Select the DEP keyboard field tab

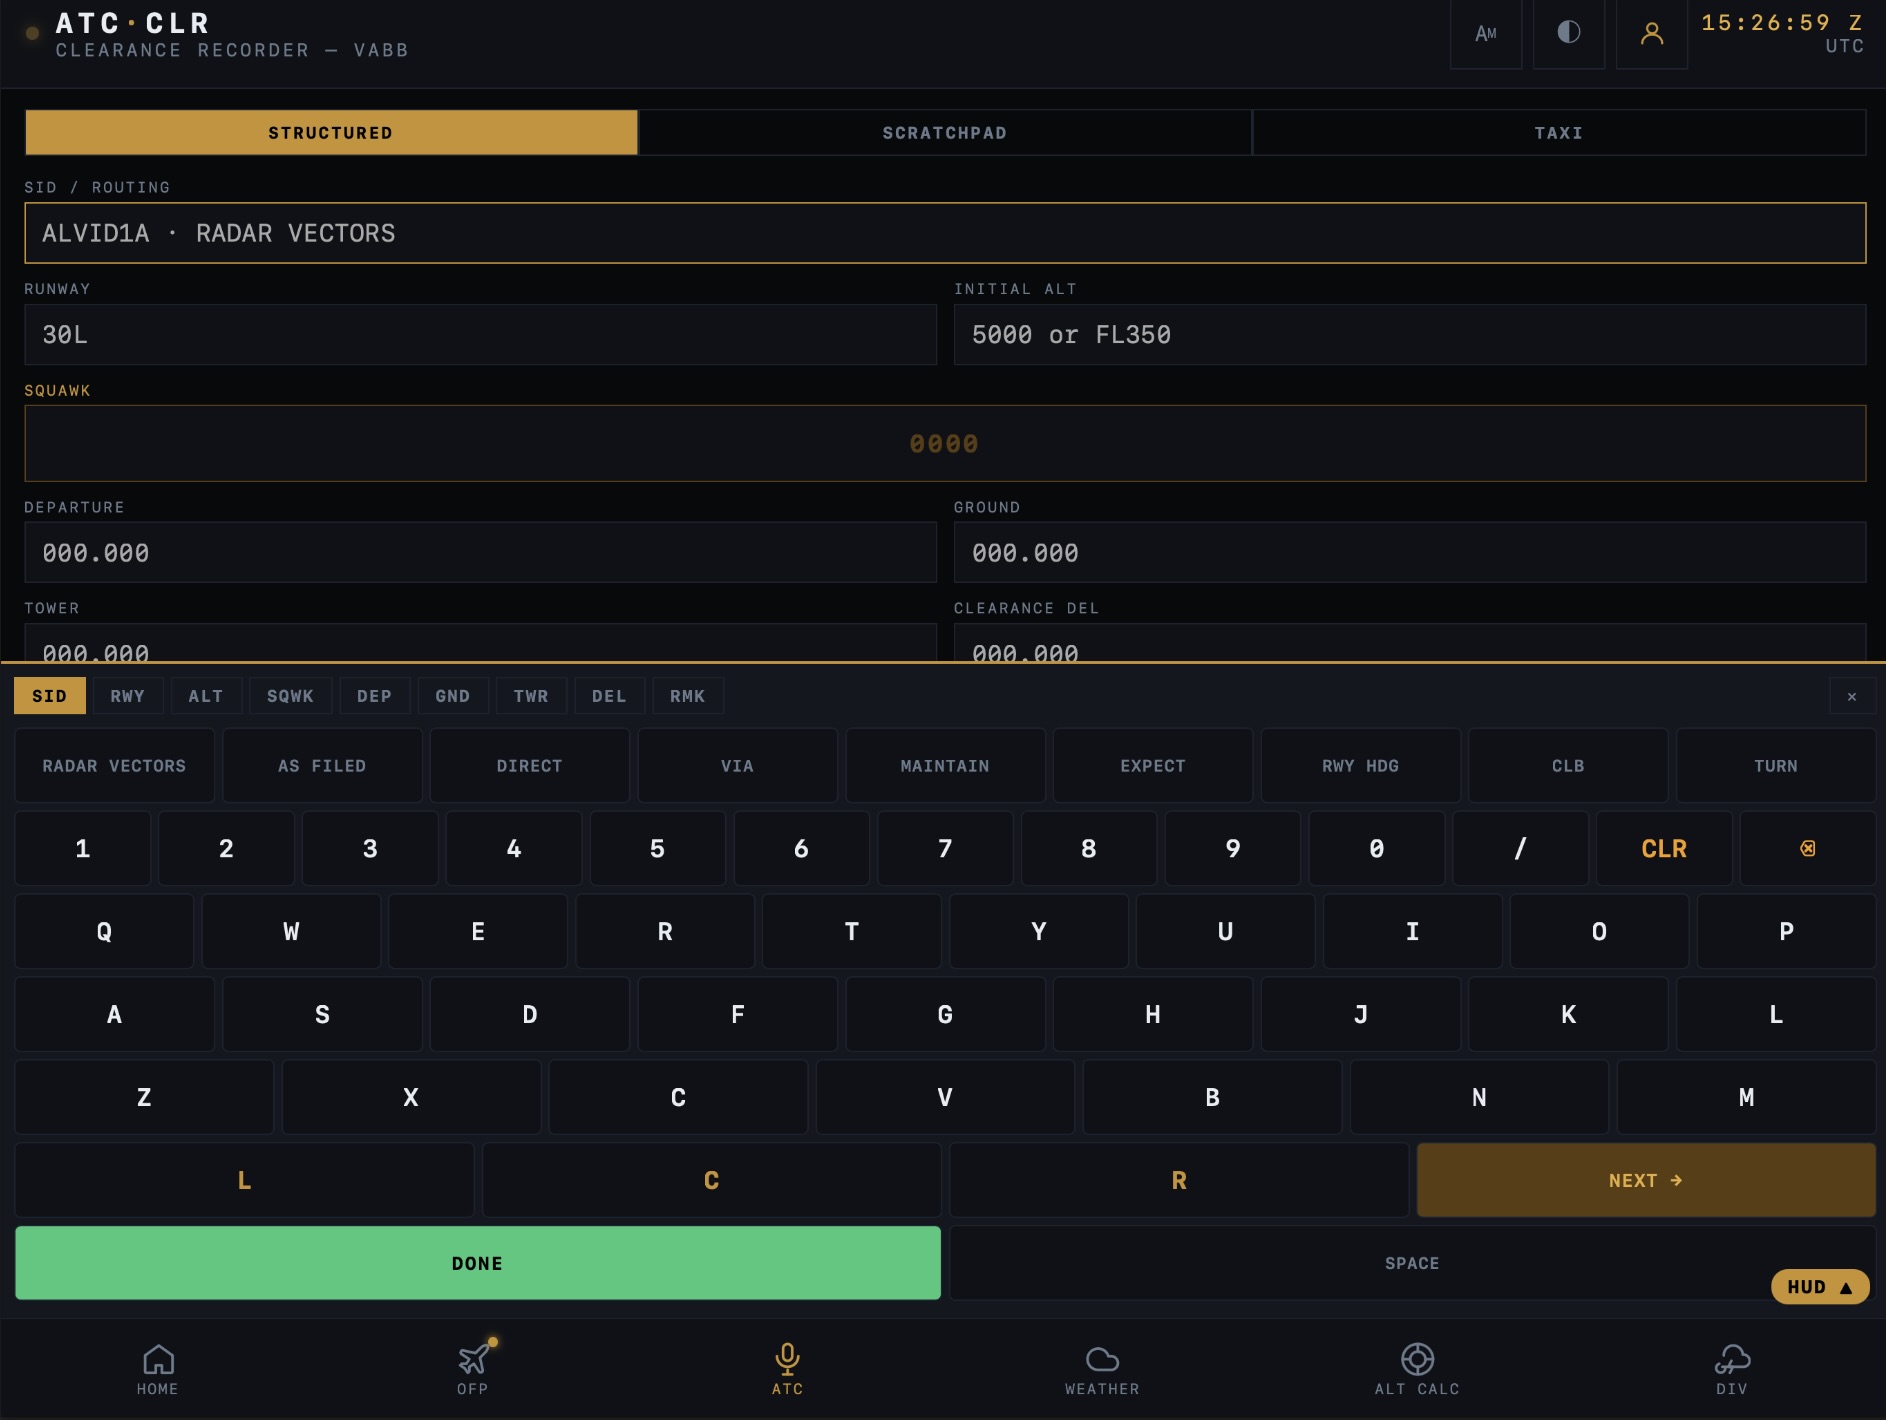[375, 696]
